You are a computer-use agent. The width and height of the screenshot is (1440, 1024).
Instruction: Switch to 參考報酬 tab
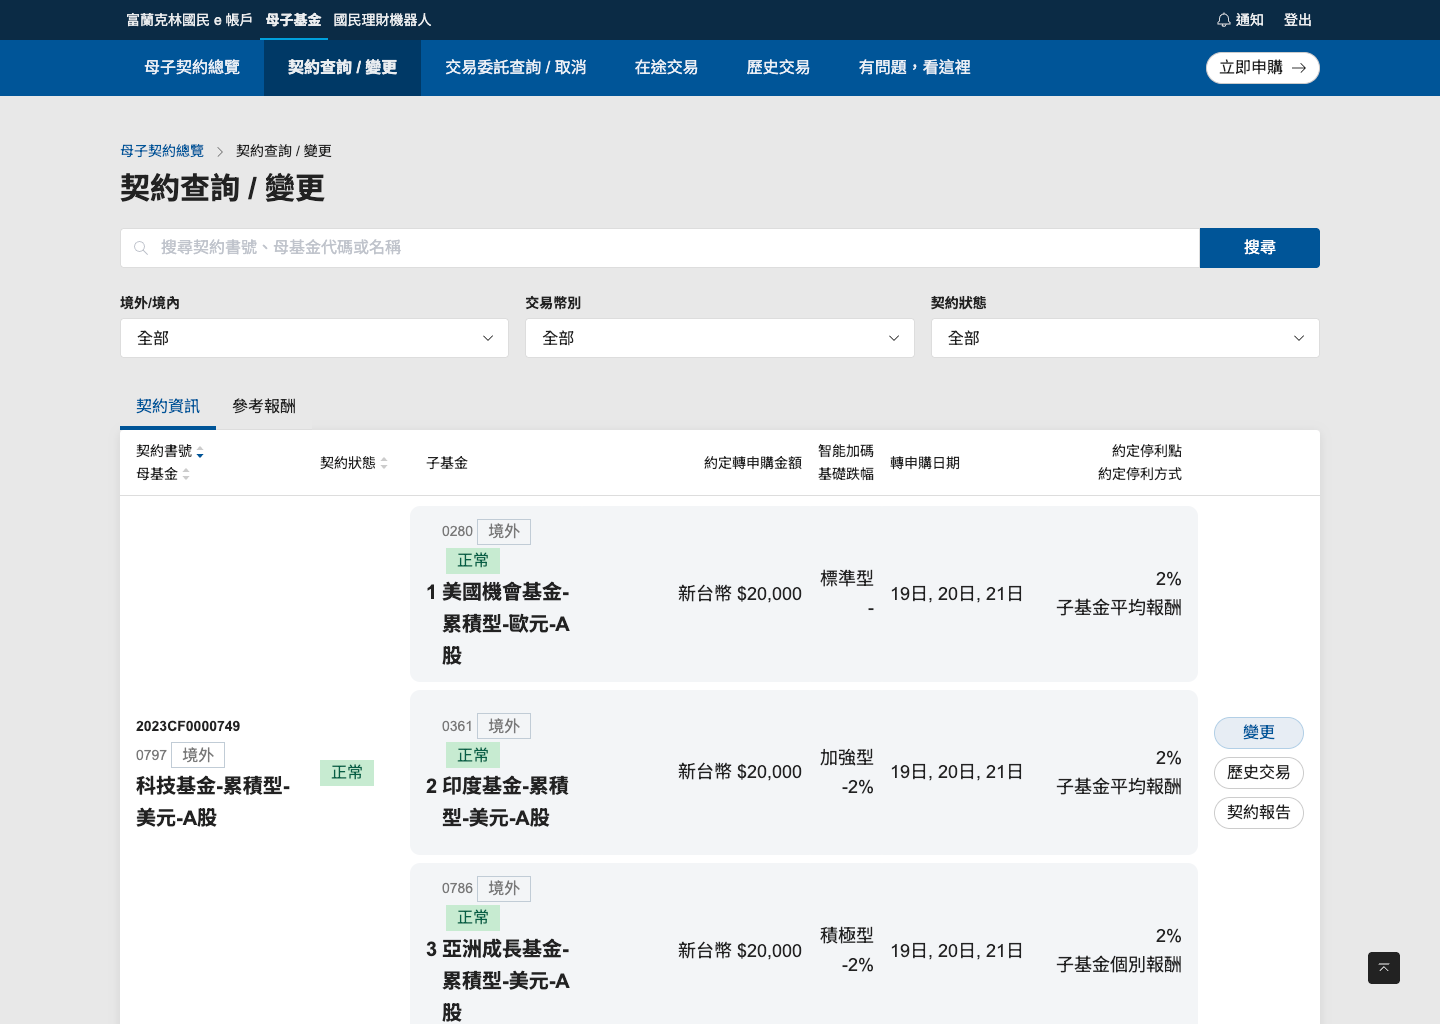(264, 406)
